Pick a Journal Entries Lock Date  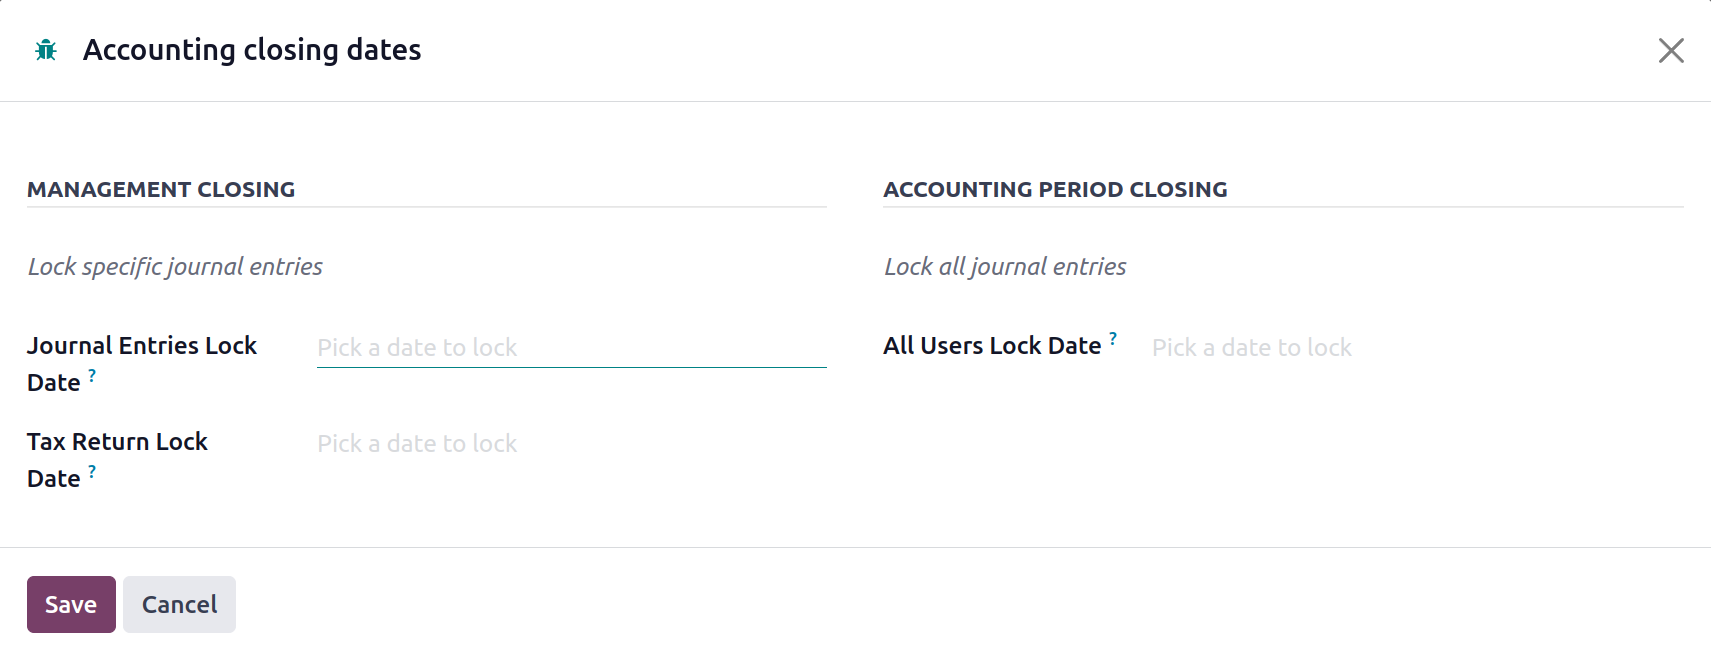pos(570,348)
